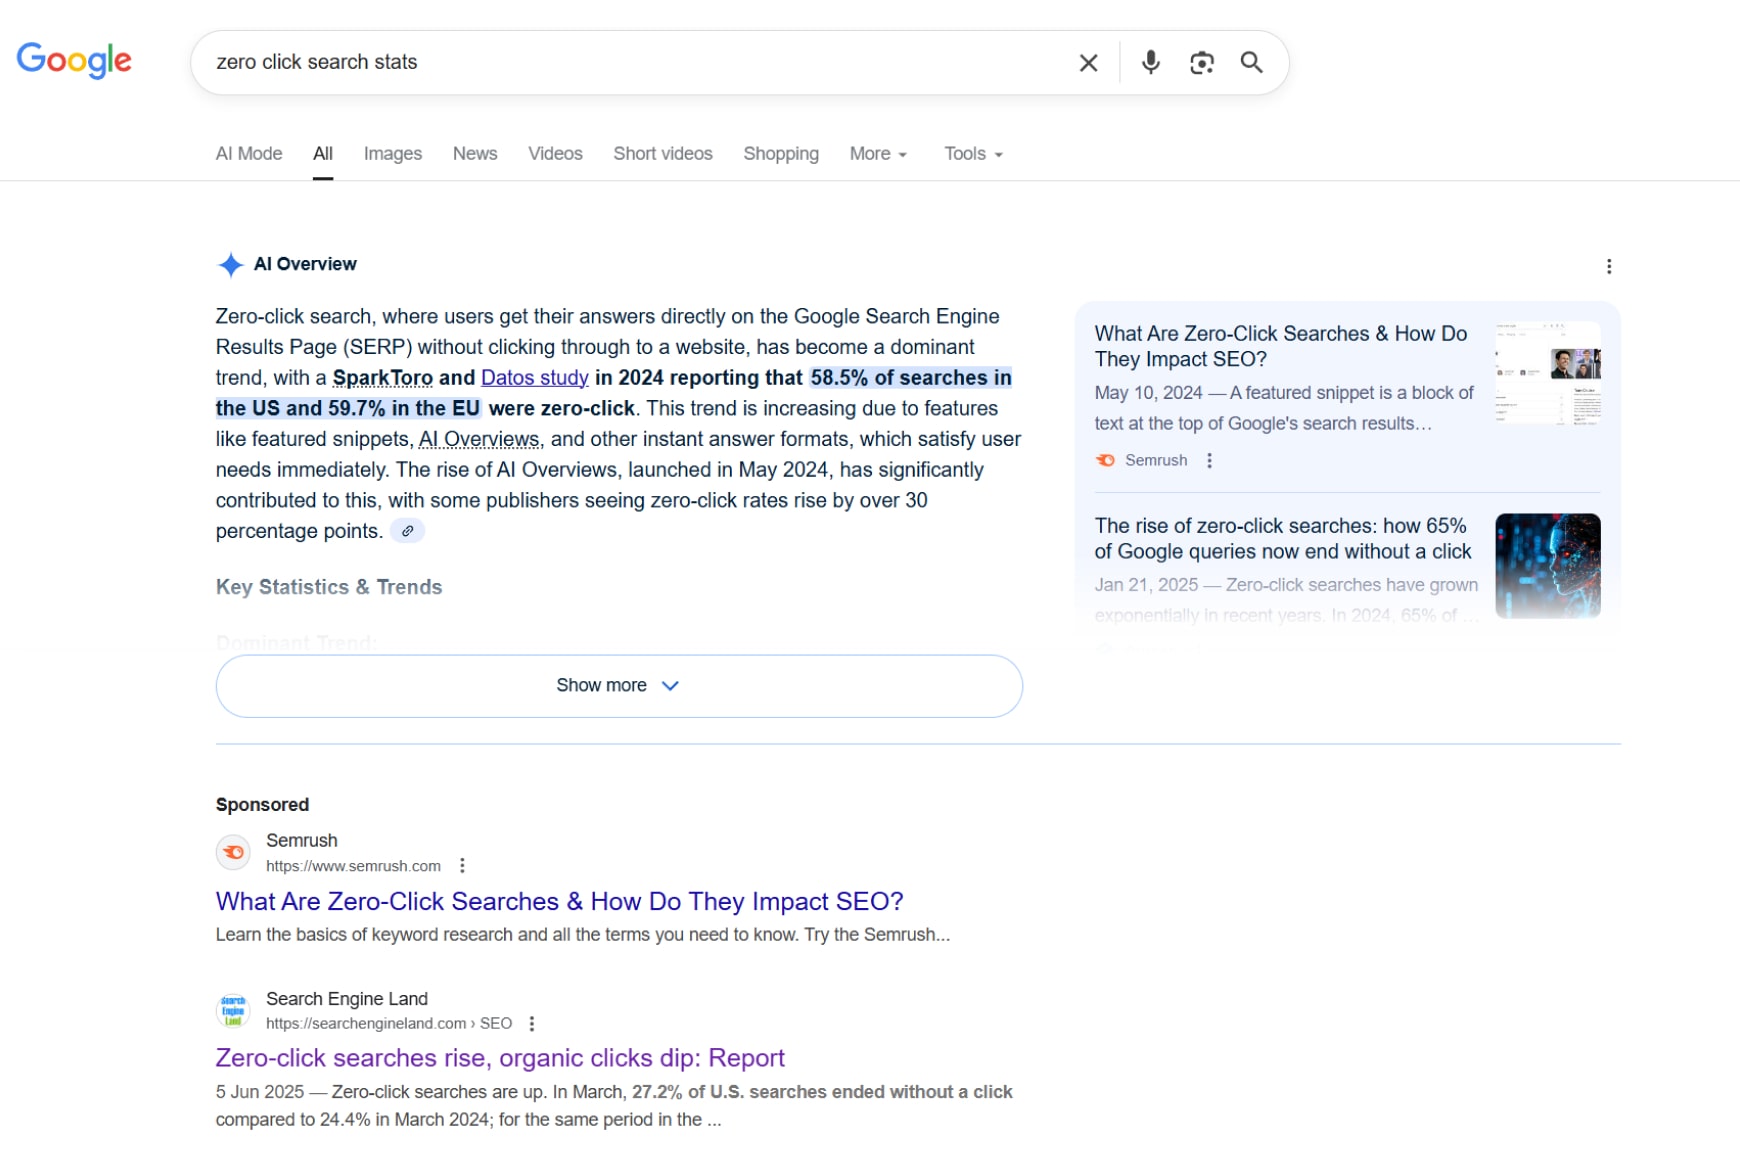Open options menu next to the Semrush ad URL
The width and height of the screenshot is (1740, 1162).
pos(462,865)
